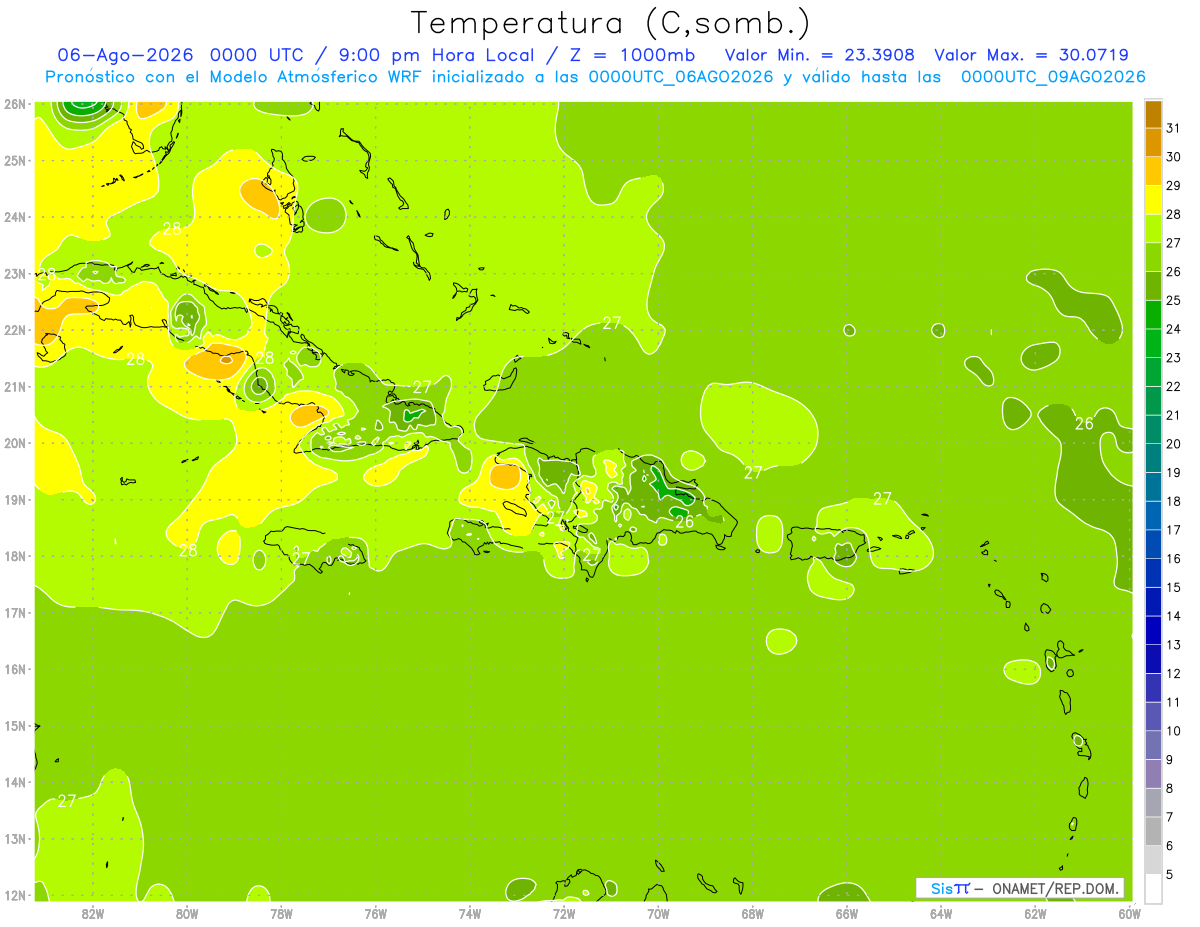This screenshot has width=1200, height=927.
Task: Click the brown swatch above 31 on color scale
Action: 1153,114
